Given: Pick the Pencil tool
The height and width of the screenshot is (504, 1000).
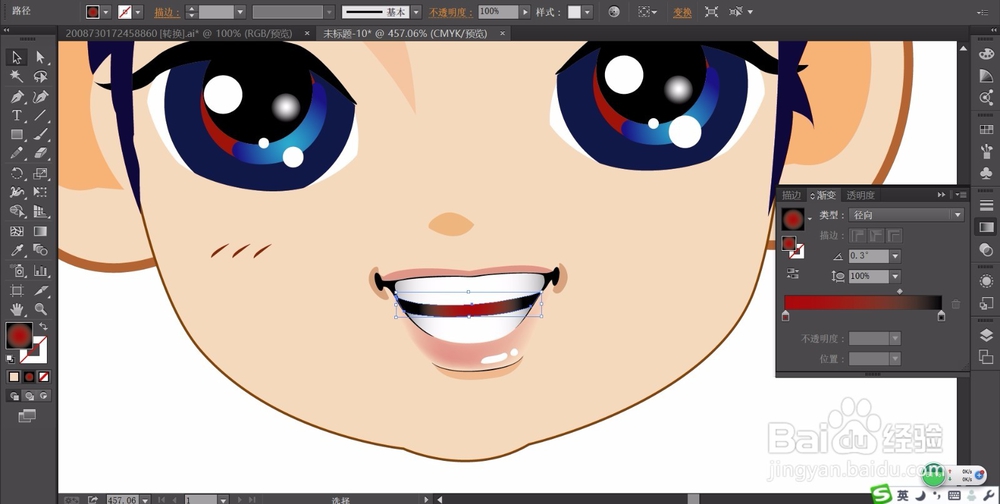Looking at the screenshot, I should [17, 154].
